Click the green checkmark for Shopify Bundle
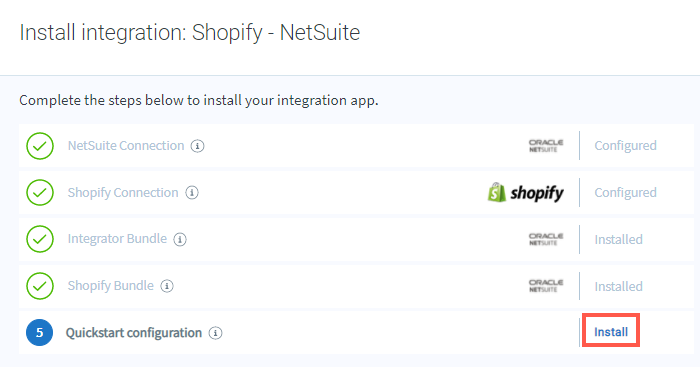 40,286
